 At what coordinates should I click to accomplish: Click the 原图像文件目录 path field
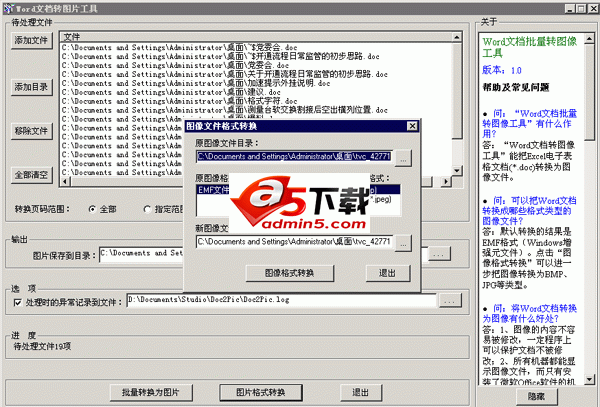(x=294, y=156)
